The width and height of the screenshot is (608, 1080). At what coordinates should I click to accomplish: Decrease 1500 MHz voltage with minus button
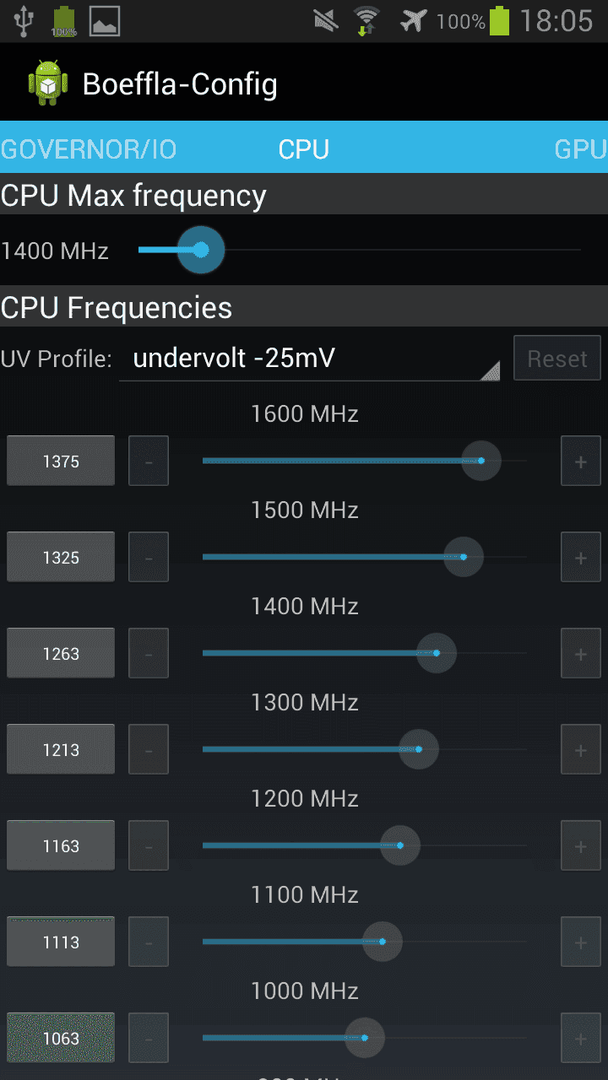(149, 557)
